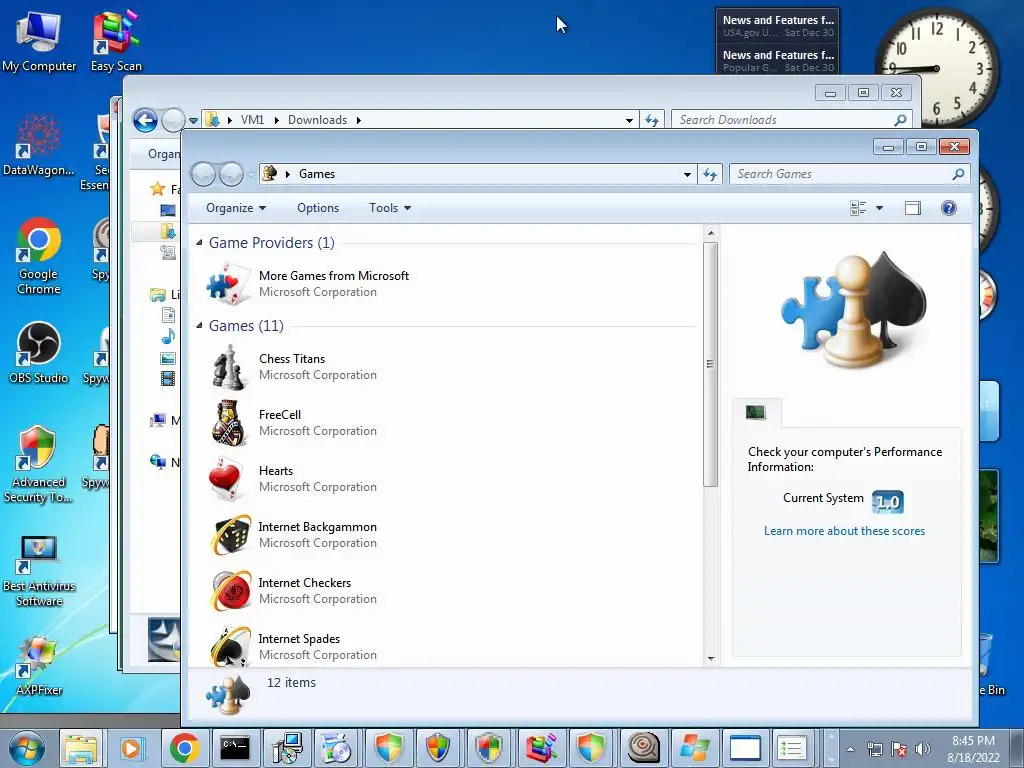Click scrollbar down arrow in games list
1024x768 pixels.
coord(711,659)
